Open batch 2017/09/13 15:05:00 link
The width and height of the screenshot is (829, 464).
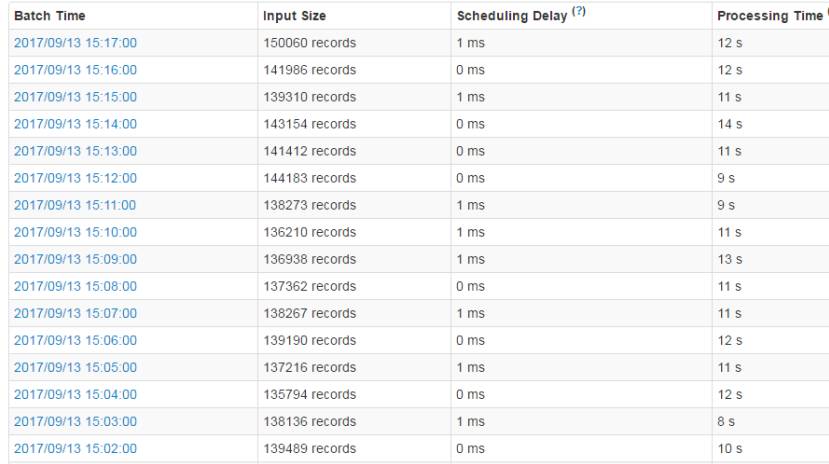[75, 367]
